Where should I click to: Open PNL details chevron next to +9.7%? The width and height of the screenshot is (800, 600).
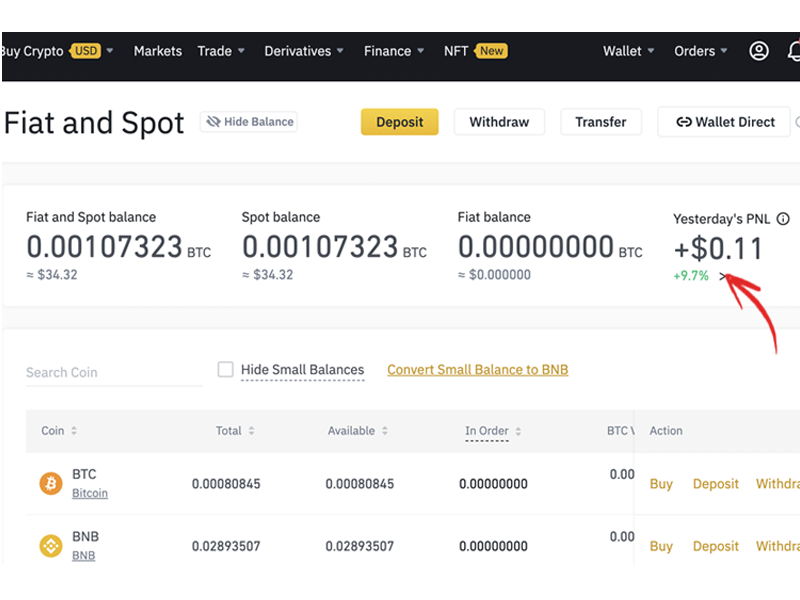pyautogui.click(x=722, y=276)
